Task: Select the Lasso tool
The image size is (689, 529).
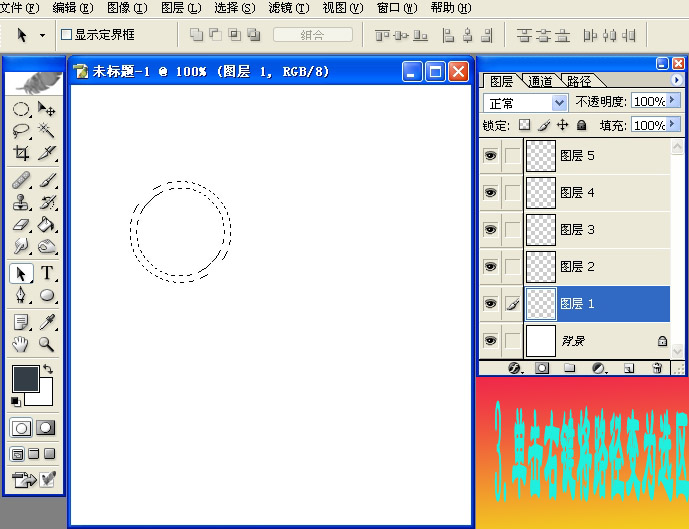Action: (21, 131)
